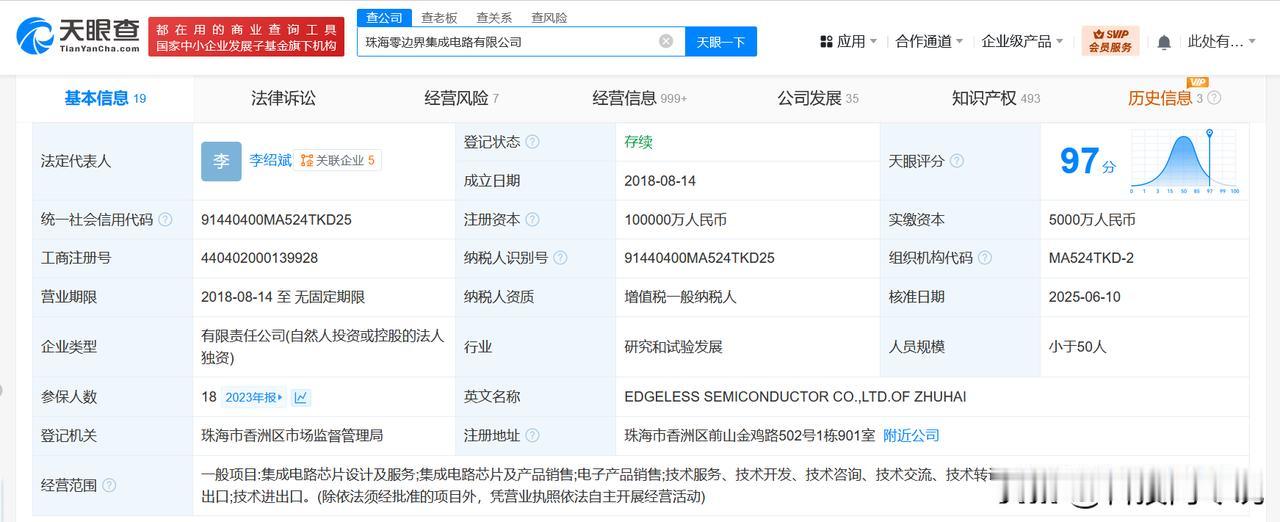The width and height of the screenshot is (1280, 522).
Task: Open 李绍斌 legal representative link
Action: (270, 160)
